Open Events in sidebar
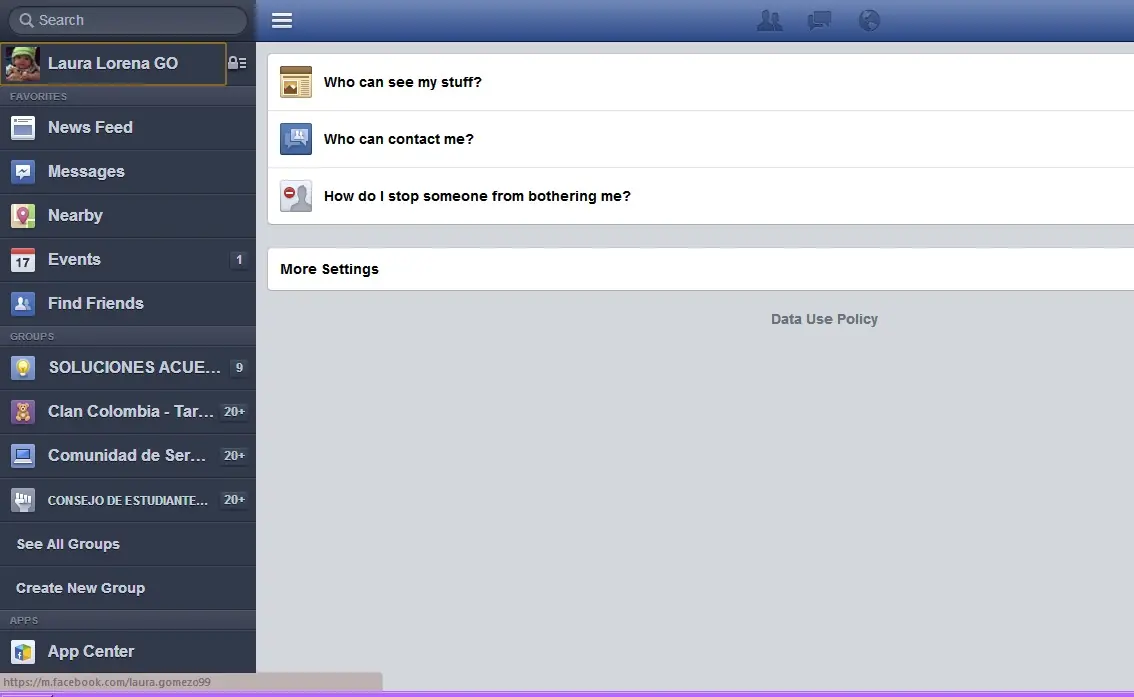Viewport: 1134px width, 697px height. click(128, 260)
